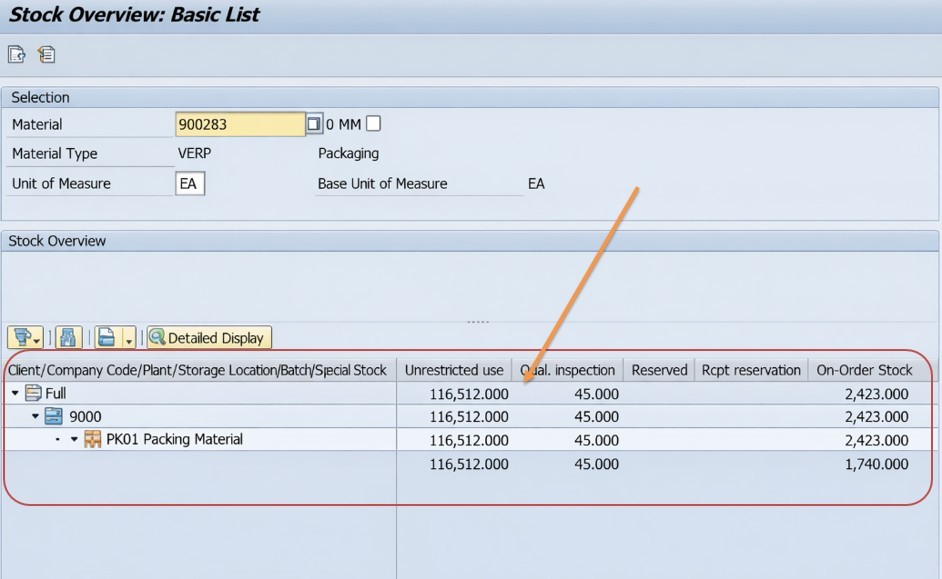Screen dimensions: 942x579
Task: Click the find binoculars icon
Action: pos(68,338)
